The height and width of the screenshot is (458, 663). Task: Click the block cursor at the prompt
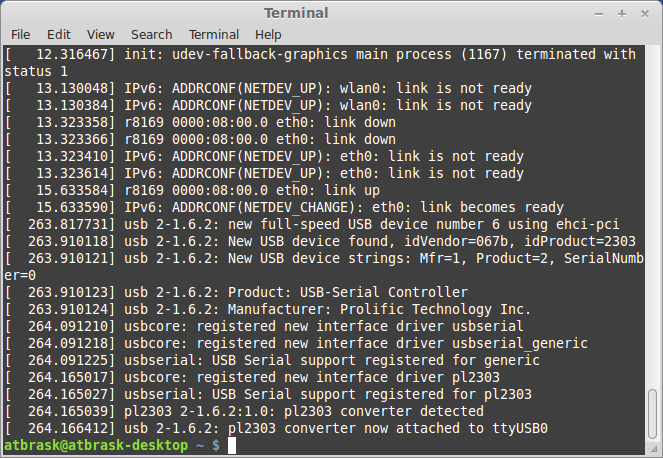click(x=232, y=445)
